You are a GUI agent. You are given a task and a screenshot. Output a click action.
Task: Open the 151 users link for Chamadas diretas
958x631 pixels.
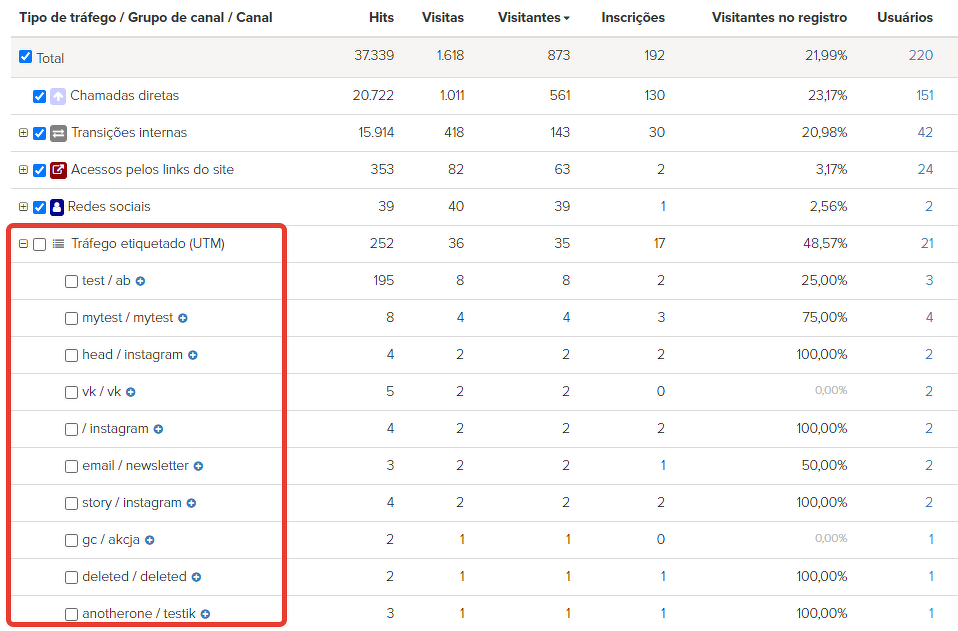coord(924,95)
